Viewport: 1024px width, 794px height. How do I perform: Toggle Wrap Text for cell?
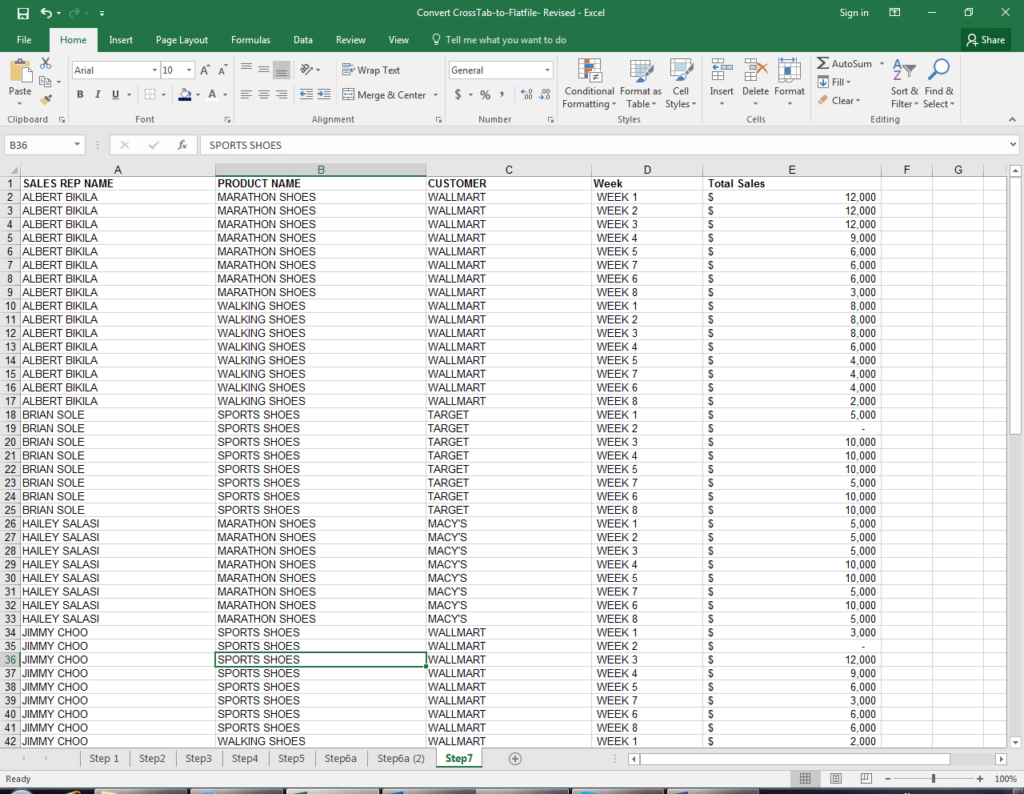point(371,70)
